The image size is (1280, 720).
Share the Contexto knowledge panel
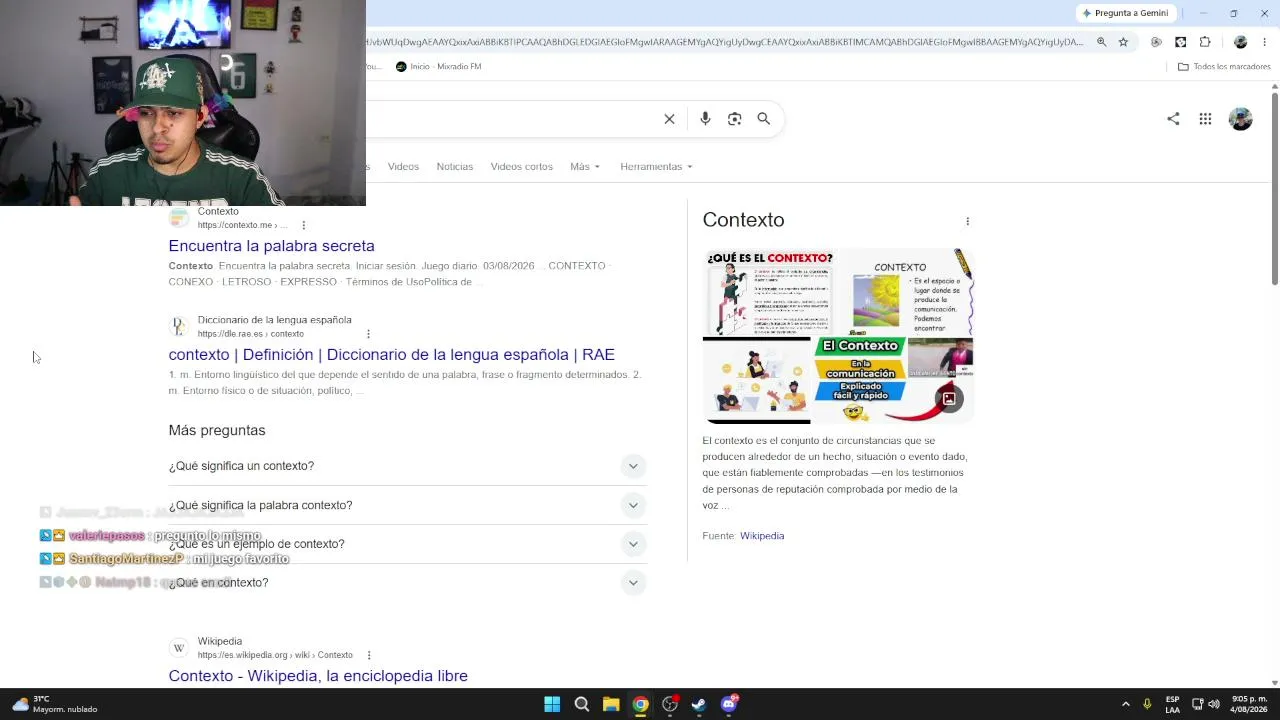[x=1173, y=119]
